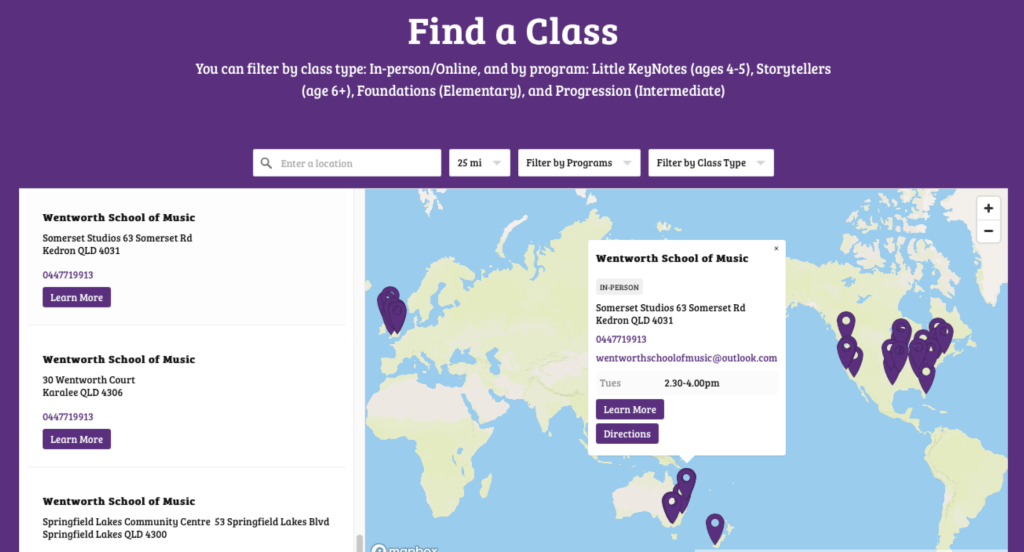The width and height of the screenshot is (1024, 552).
Task: Expand the Filter by Programs dropdown
Action: pos(579,163)
